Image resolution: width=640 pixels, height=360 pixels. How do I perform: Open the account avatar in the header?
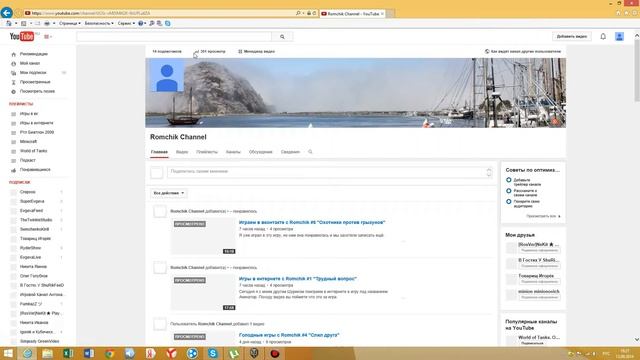coord(619,36)
